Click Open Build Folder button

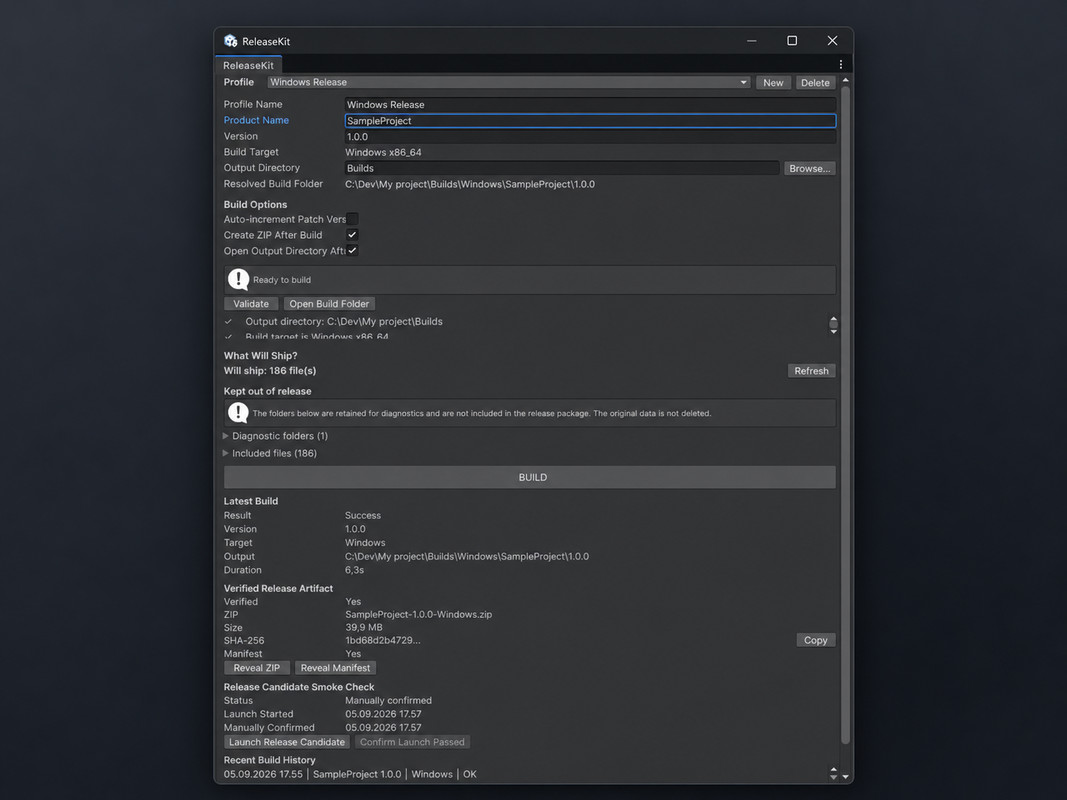[x=329, y=303]
